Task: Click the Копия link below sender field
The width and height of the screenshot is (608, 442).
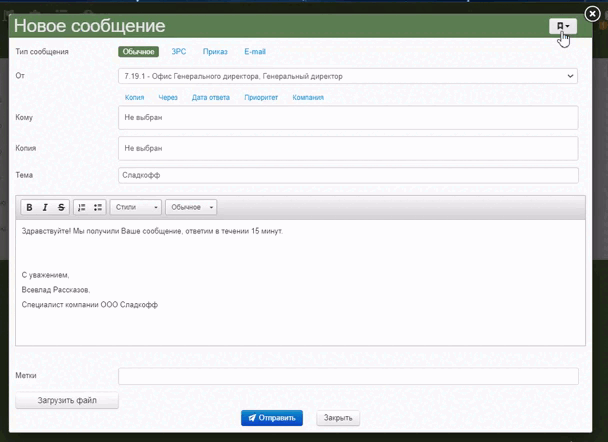Action: [134, 97]
